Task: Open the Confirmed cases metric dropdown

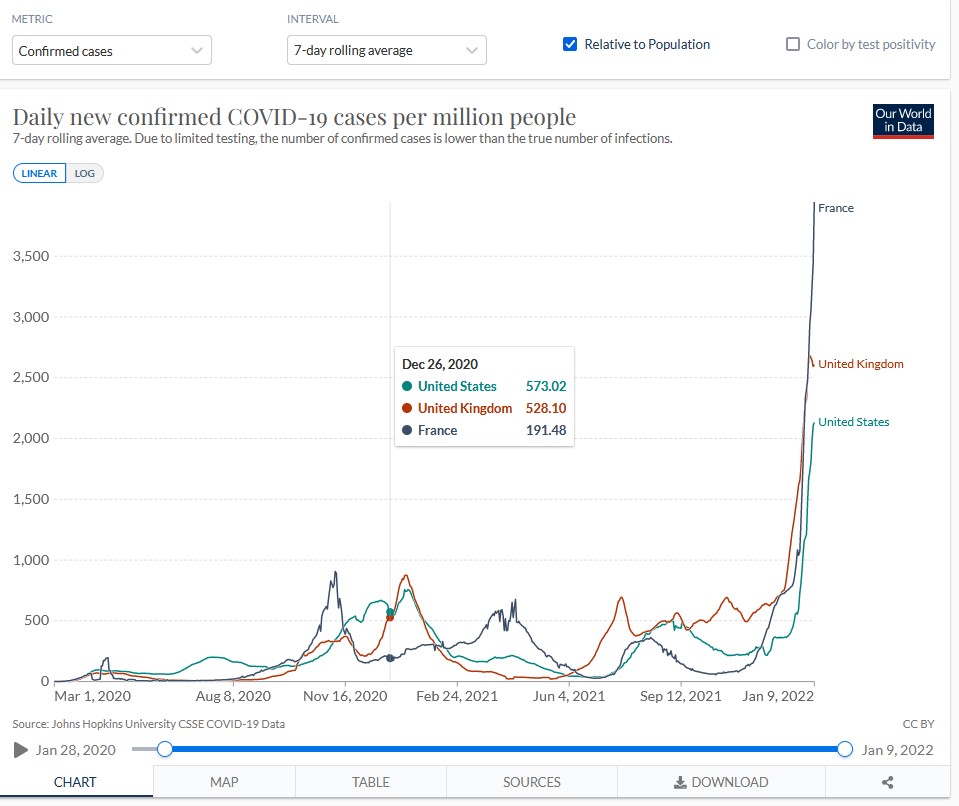Action: pyautogui.click(x=112, y=50)
